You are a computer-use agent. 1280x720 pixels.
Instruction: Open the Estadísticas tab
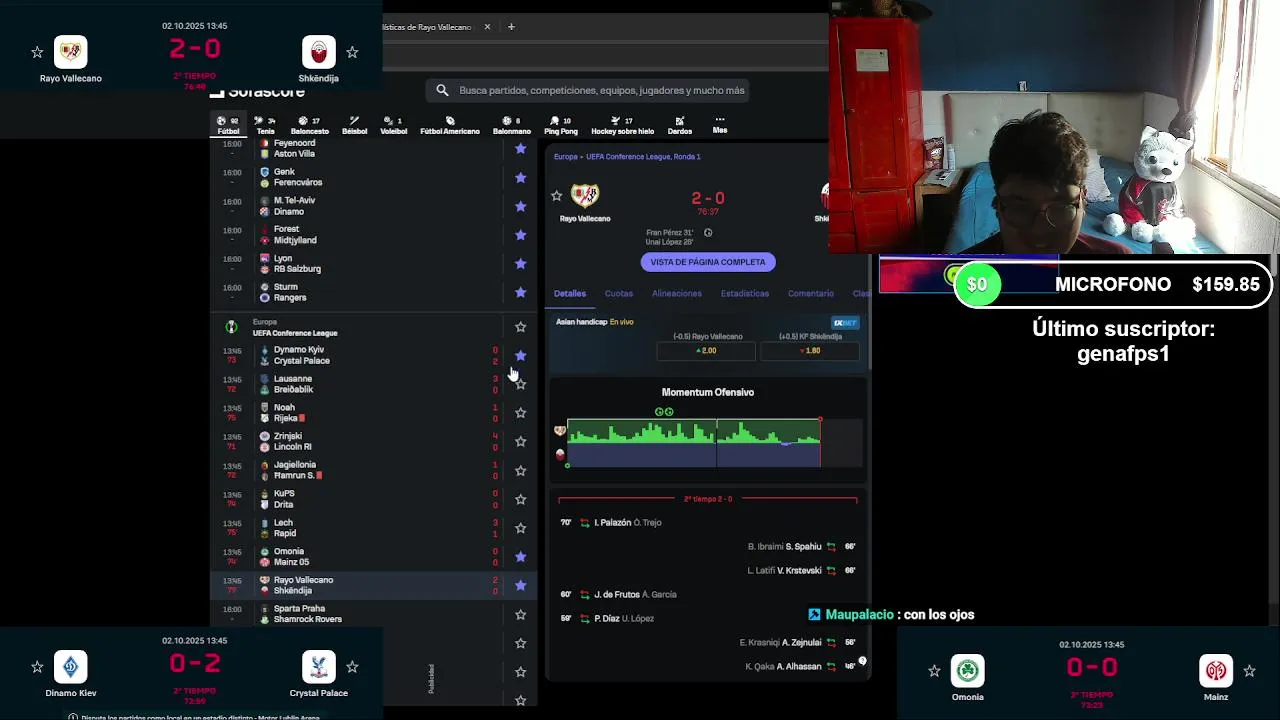click(745, 294)
